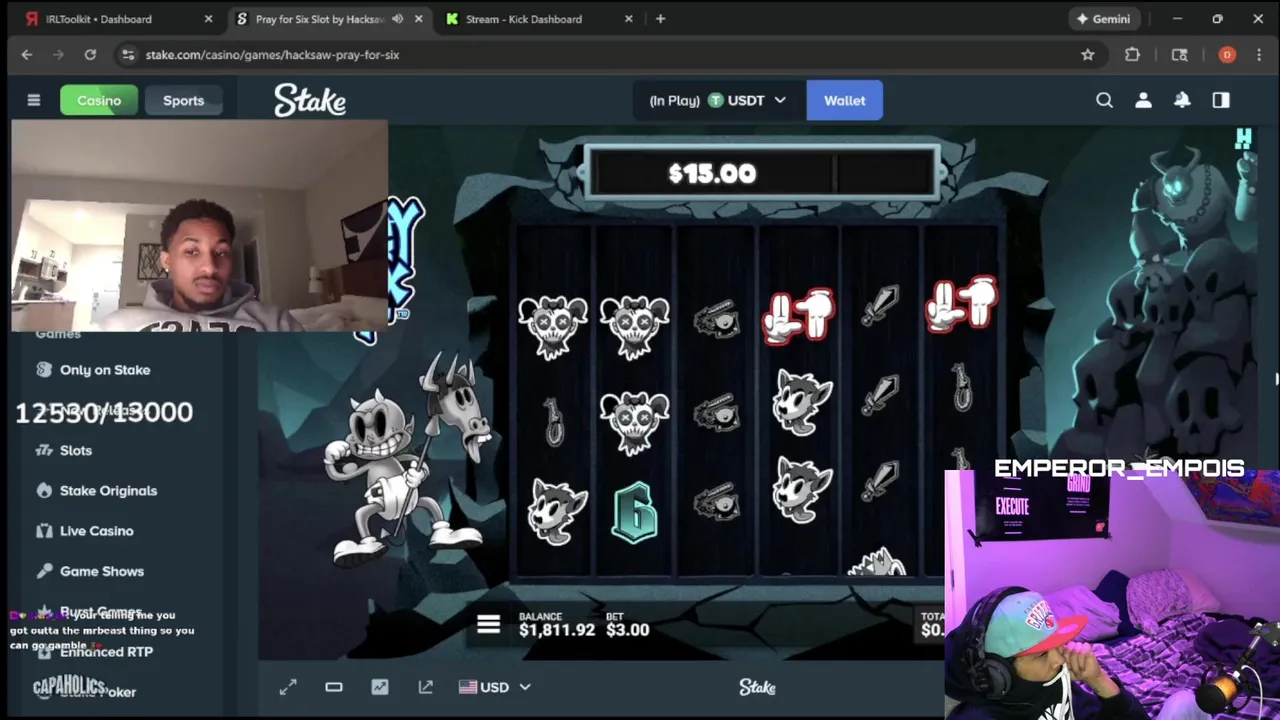Open Enhanced RTP category
1280x720 pixels.
click(106, 652)
